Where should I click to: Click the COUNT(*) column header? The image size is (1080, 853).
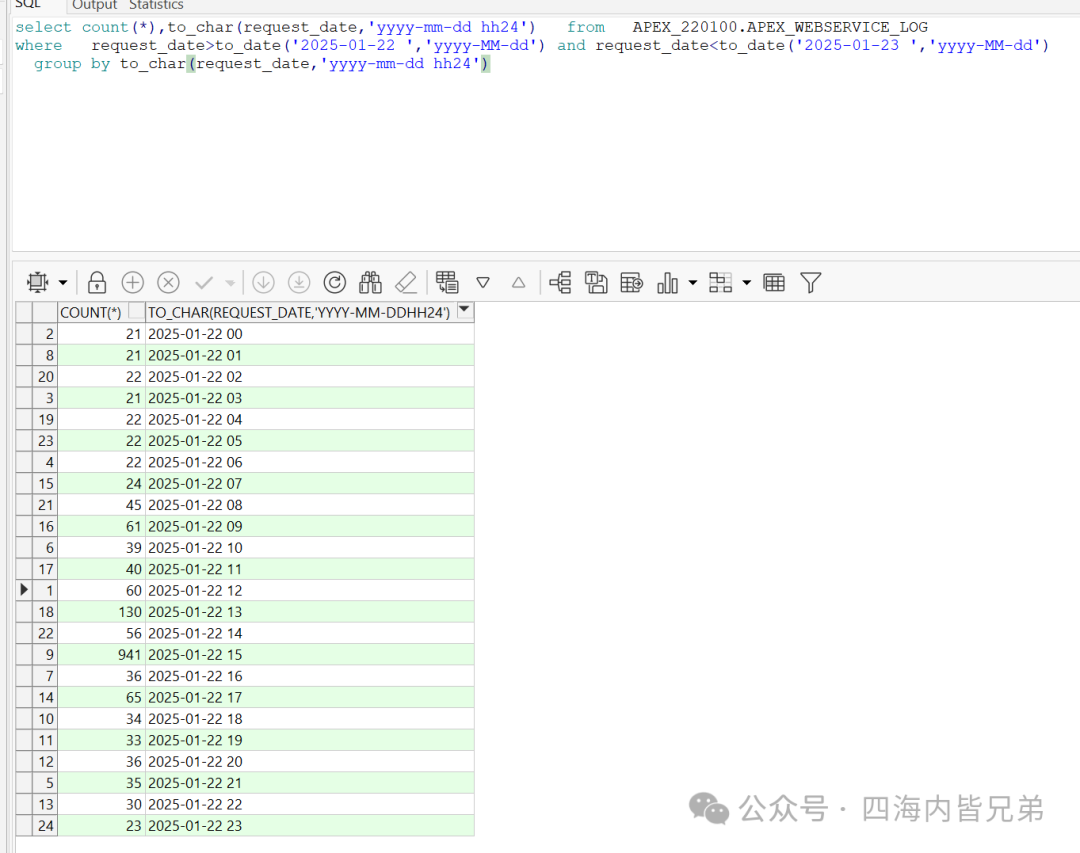tap(101, 312)
